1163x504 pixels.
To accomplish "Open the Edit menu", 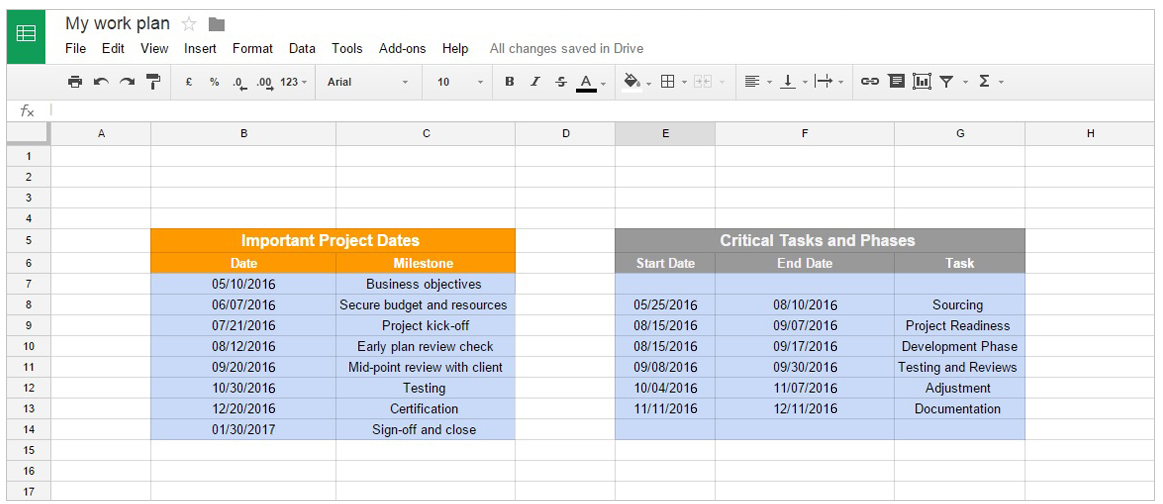I will coord(113,49).
